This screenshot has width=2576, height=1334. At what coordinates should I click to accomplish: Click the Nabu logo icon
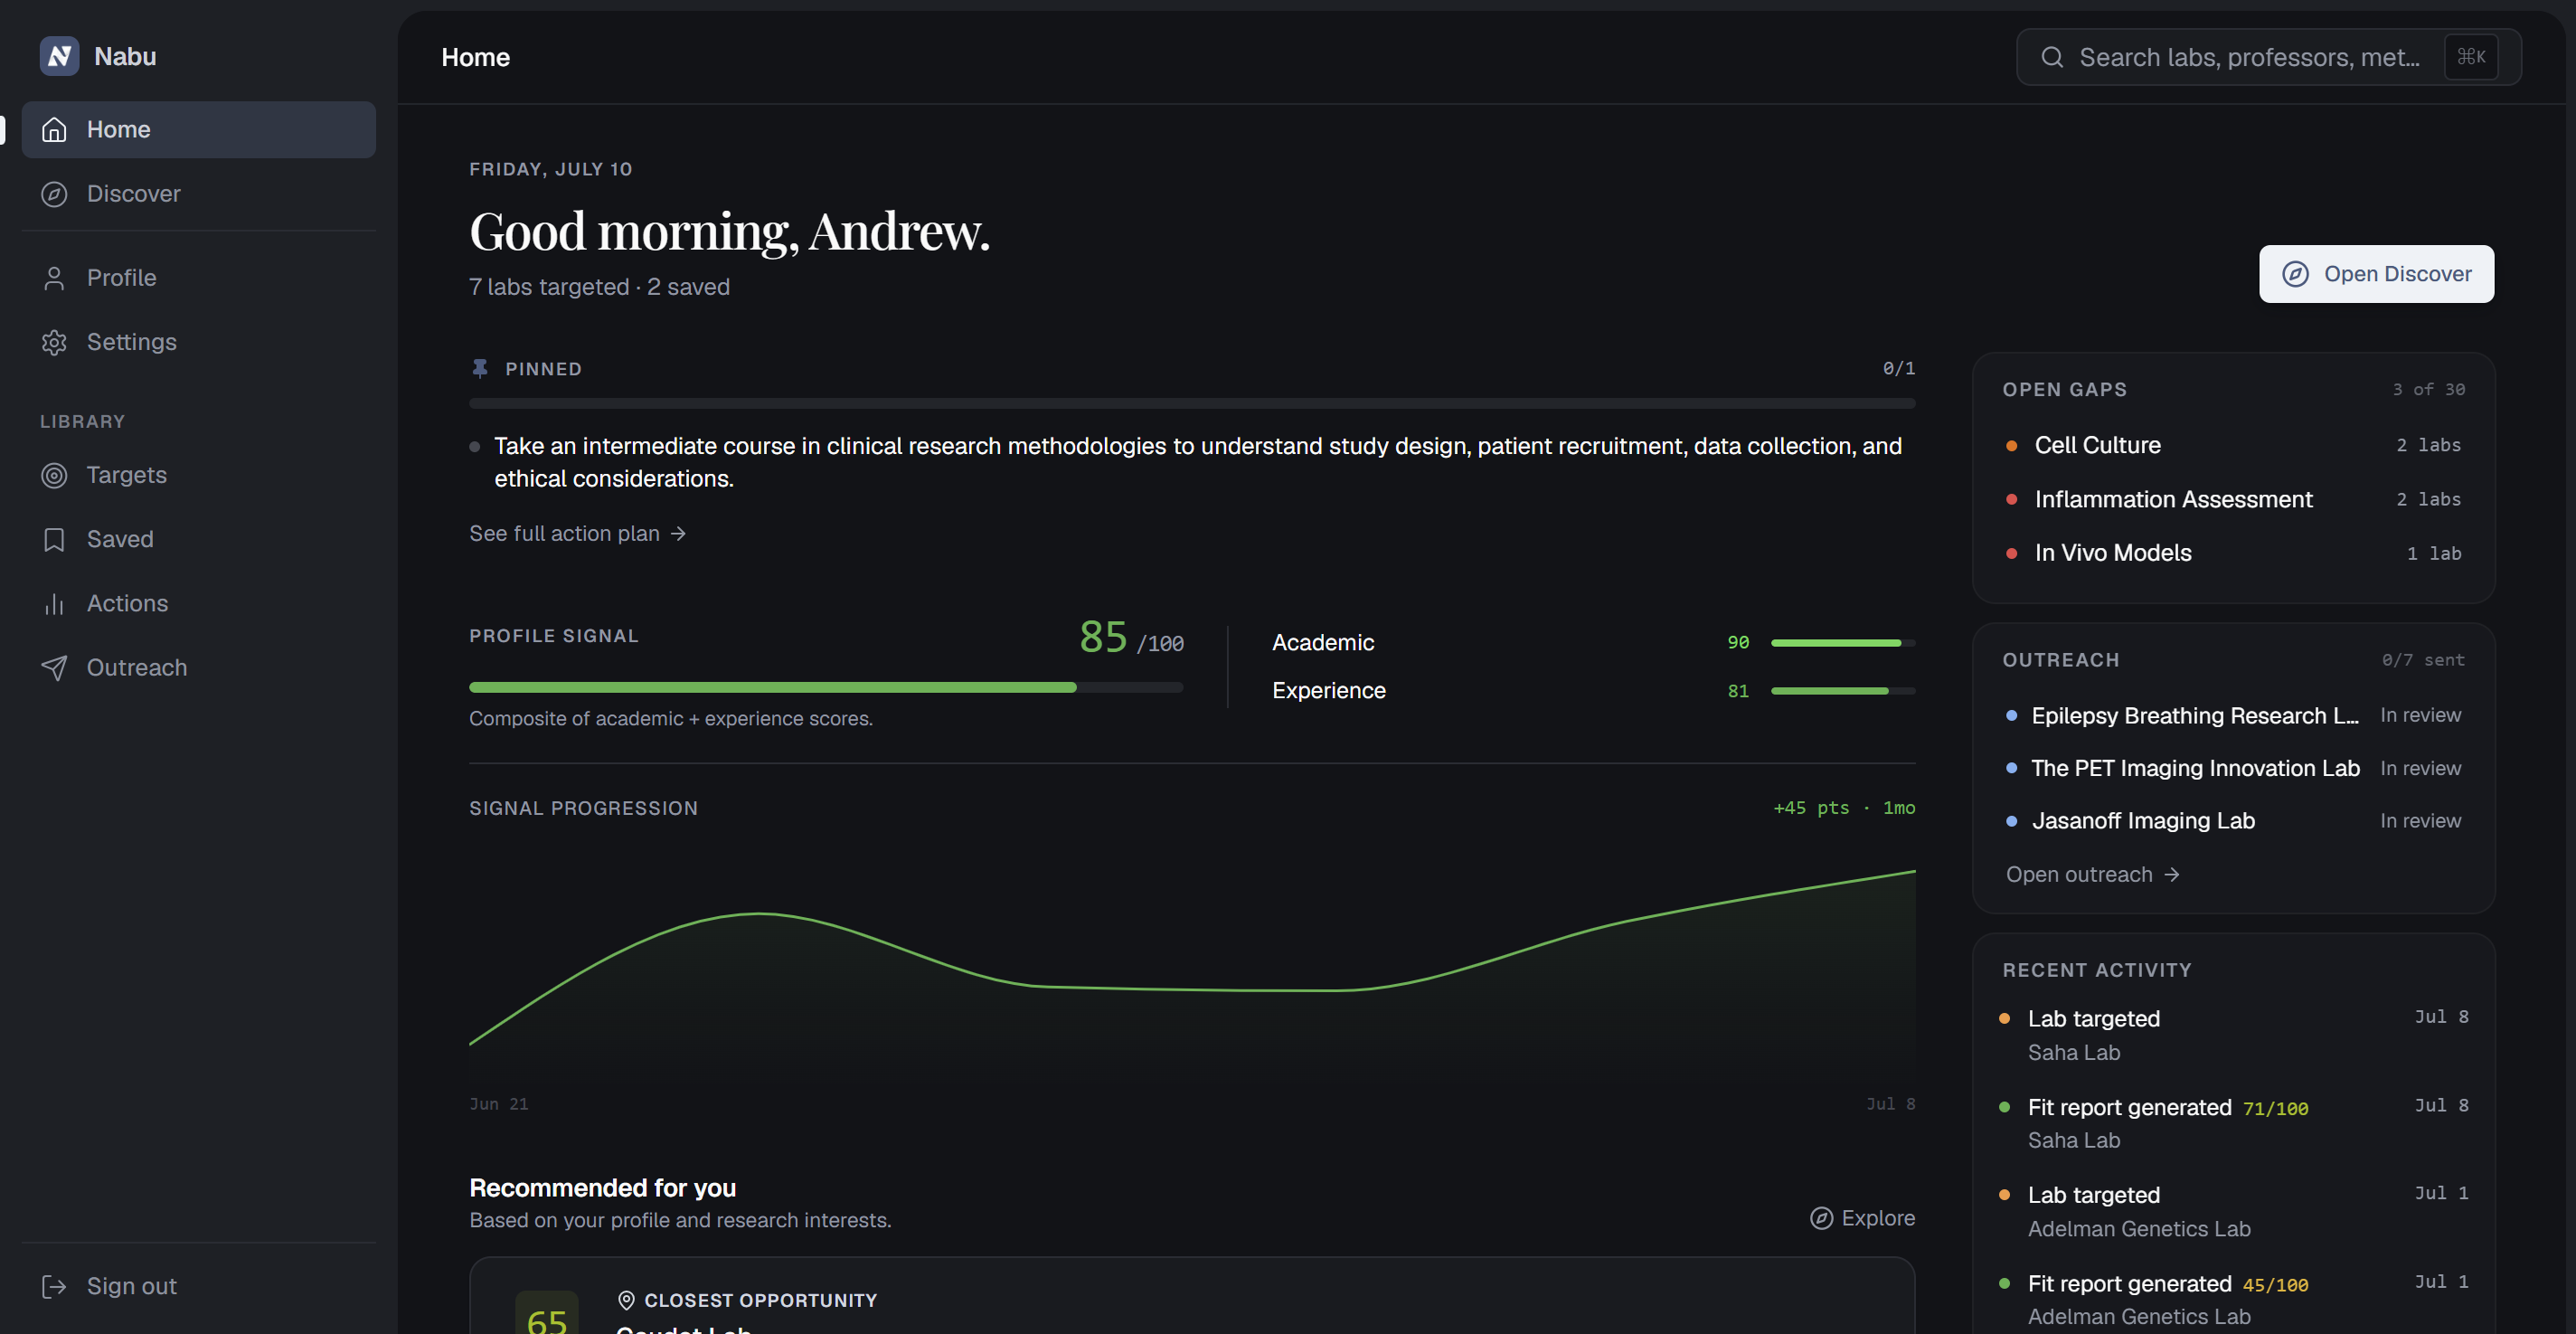59,56
